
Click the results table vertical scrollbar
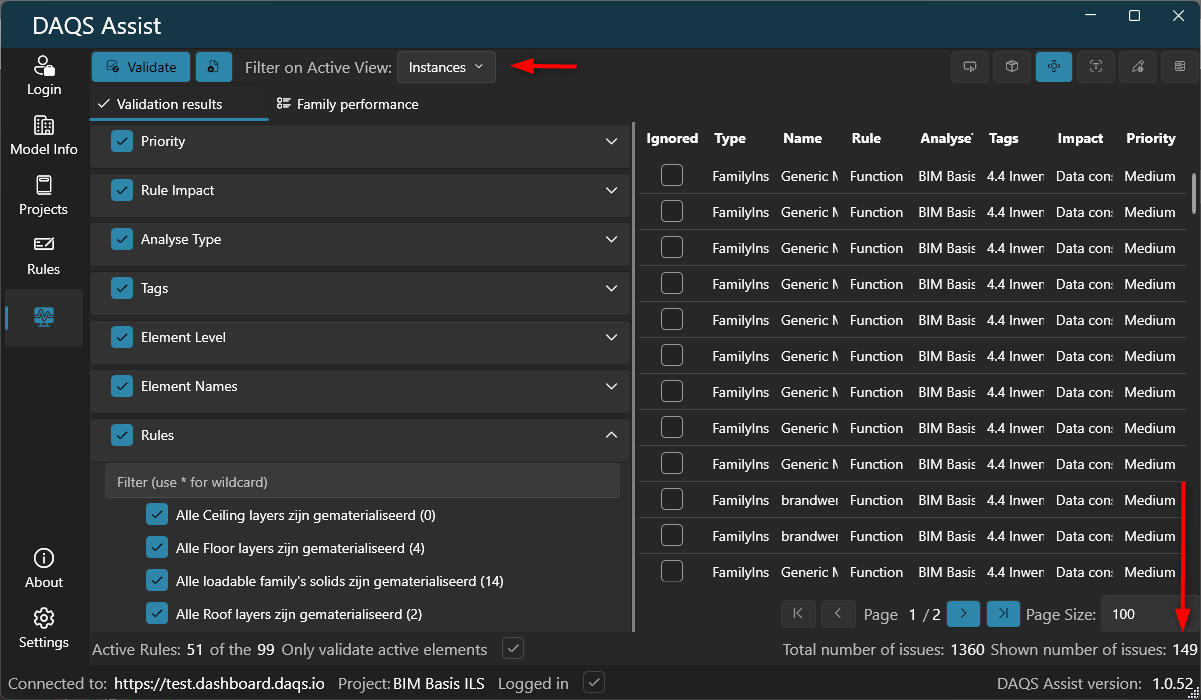click(x=1193, y=192)
